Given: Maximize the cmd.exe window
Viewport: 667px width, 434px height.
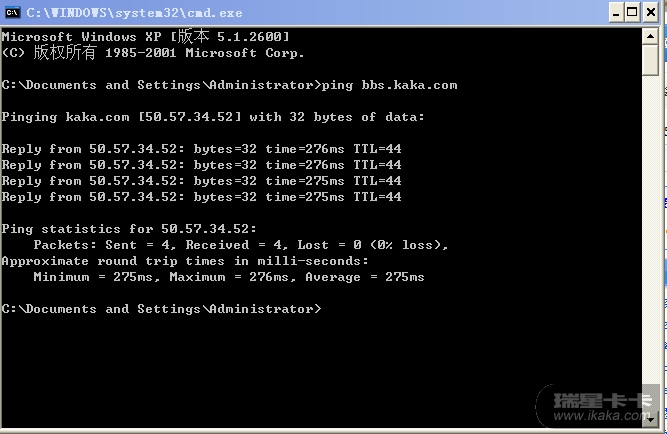Looking at the screenshot, I should coord(633,12).
